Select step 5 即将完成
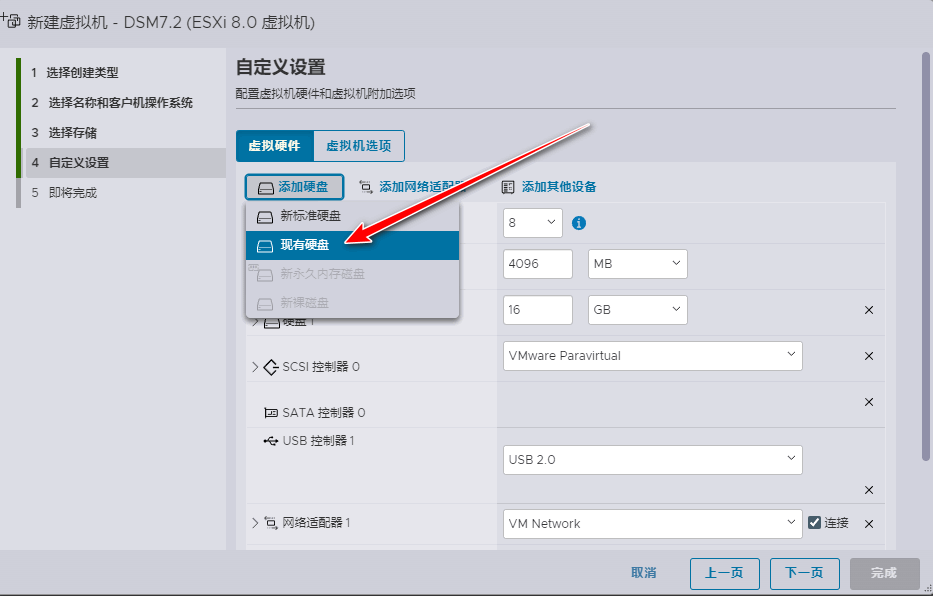This screenshot has height=596, width=933. [72, 193]
